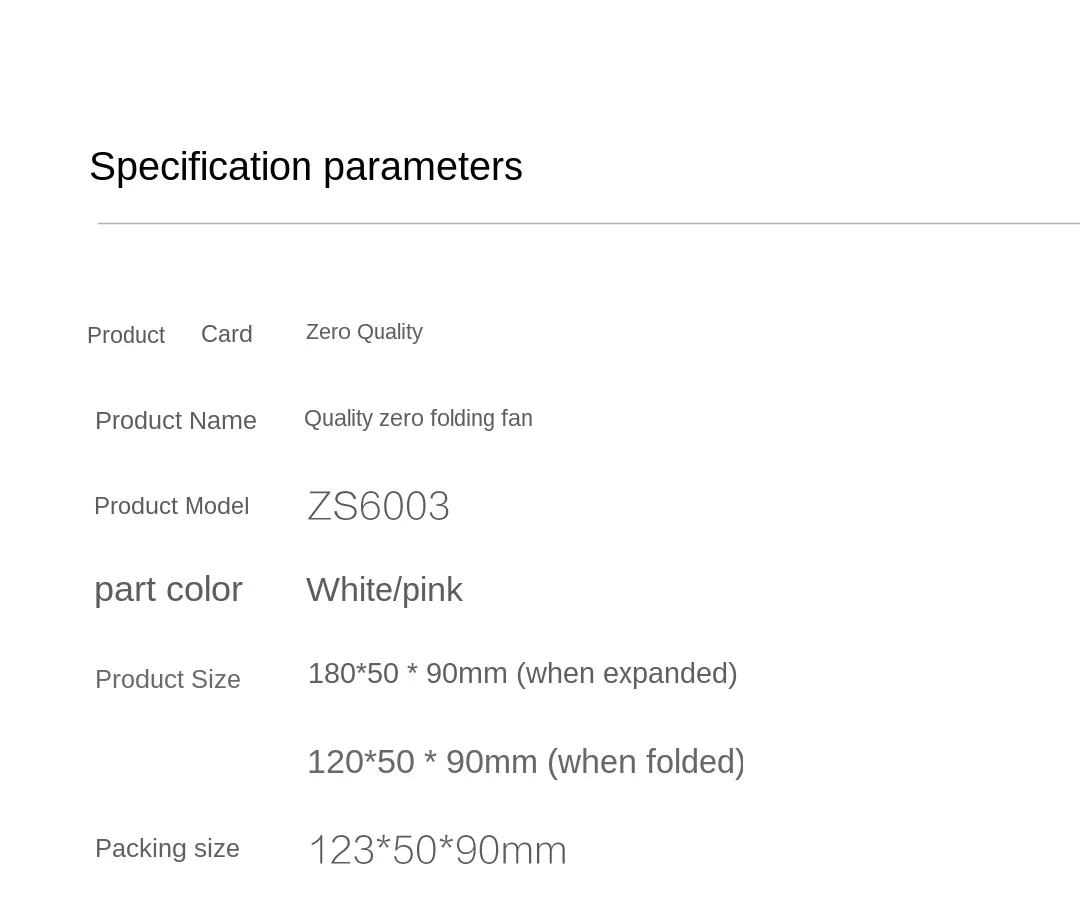The image size is (1080, 901).
Task: Click the Specification parameters heading
Action: tap(305, 167)
